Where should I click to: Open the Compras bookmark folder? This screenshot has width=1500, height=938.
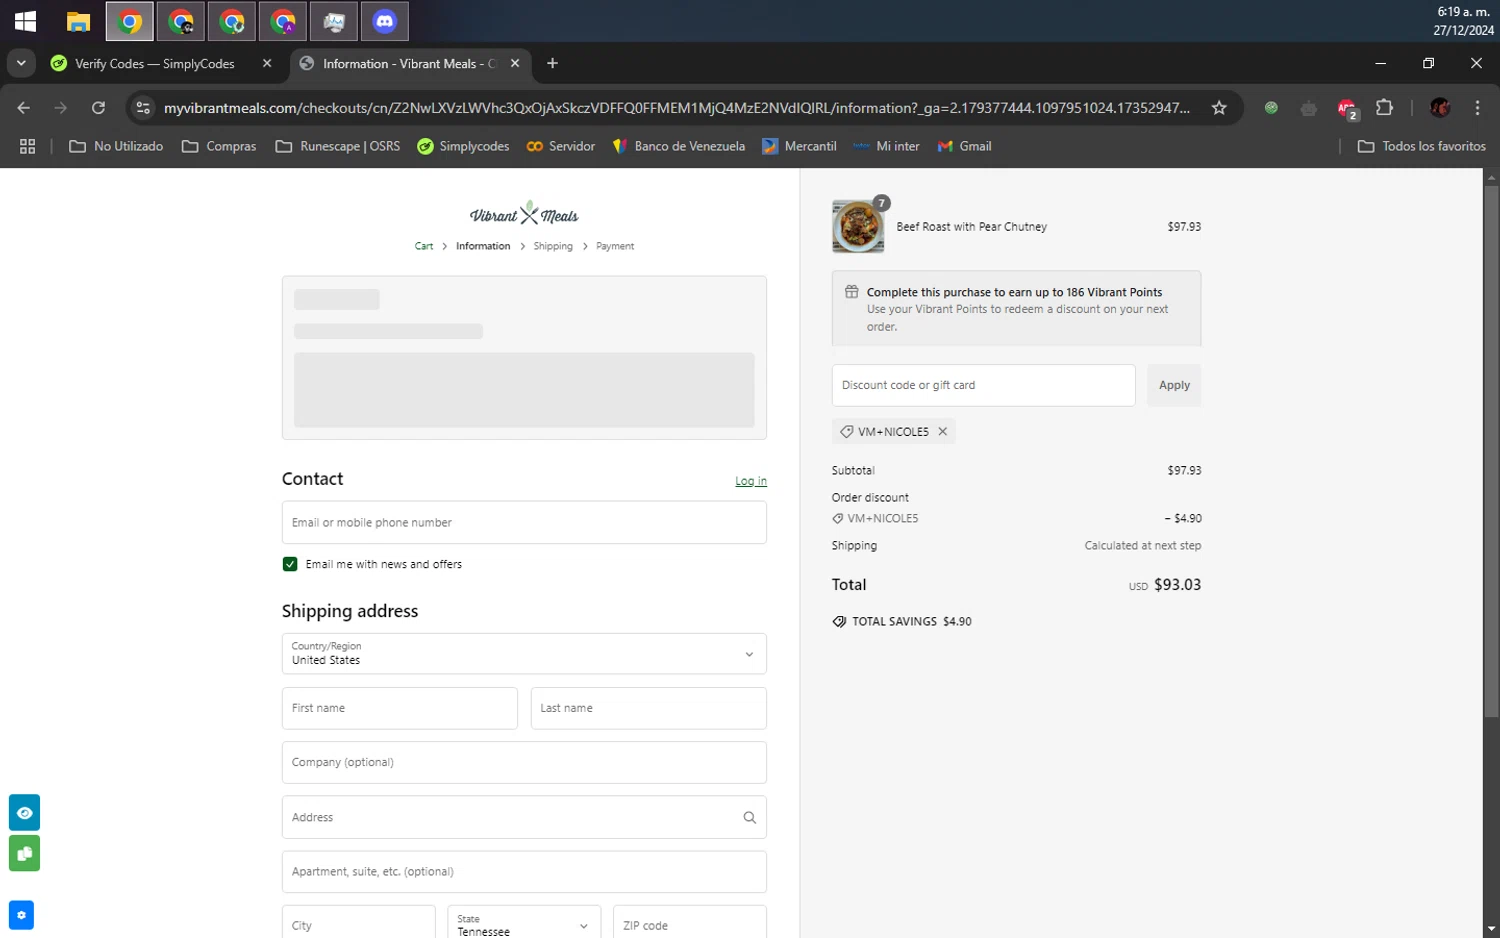tap(219, 146)
